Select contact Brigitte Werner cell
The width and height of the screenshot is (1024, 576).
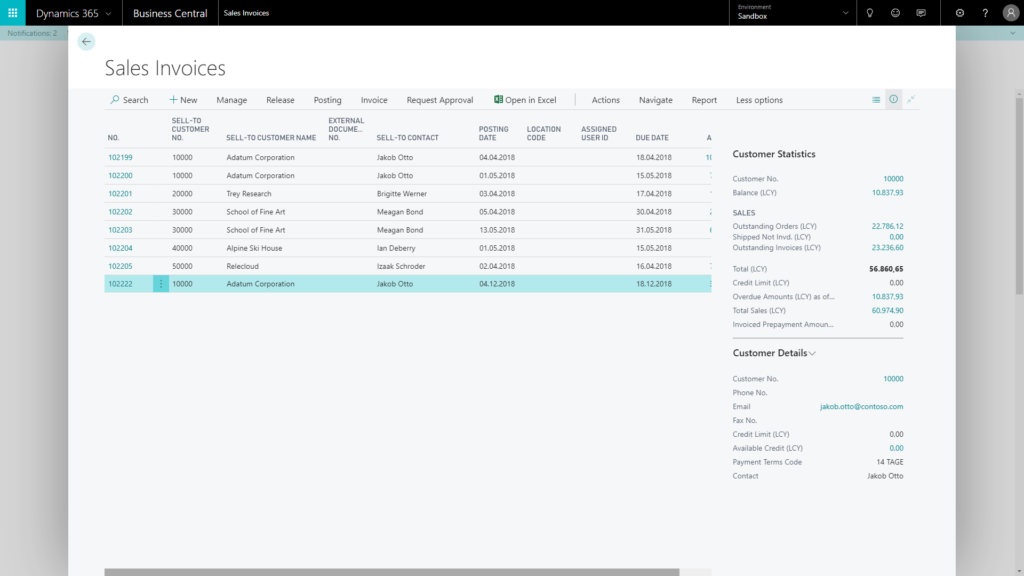(402, 194)
